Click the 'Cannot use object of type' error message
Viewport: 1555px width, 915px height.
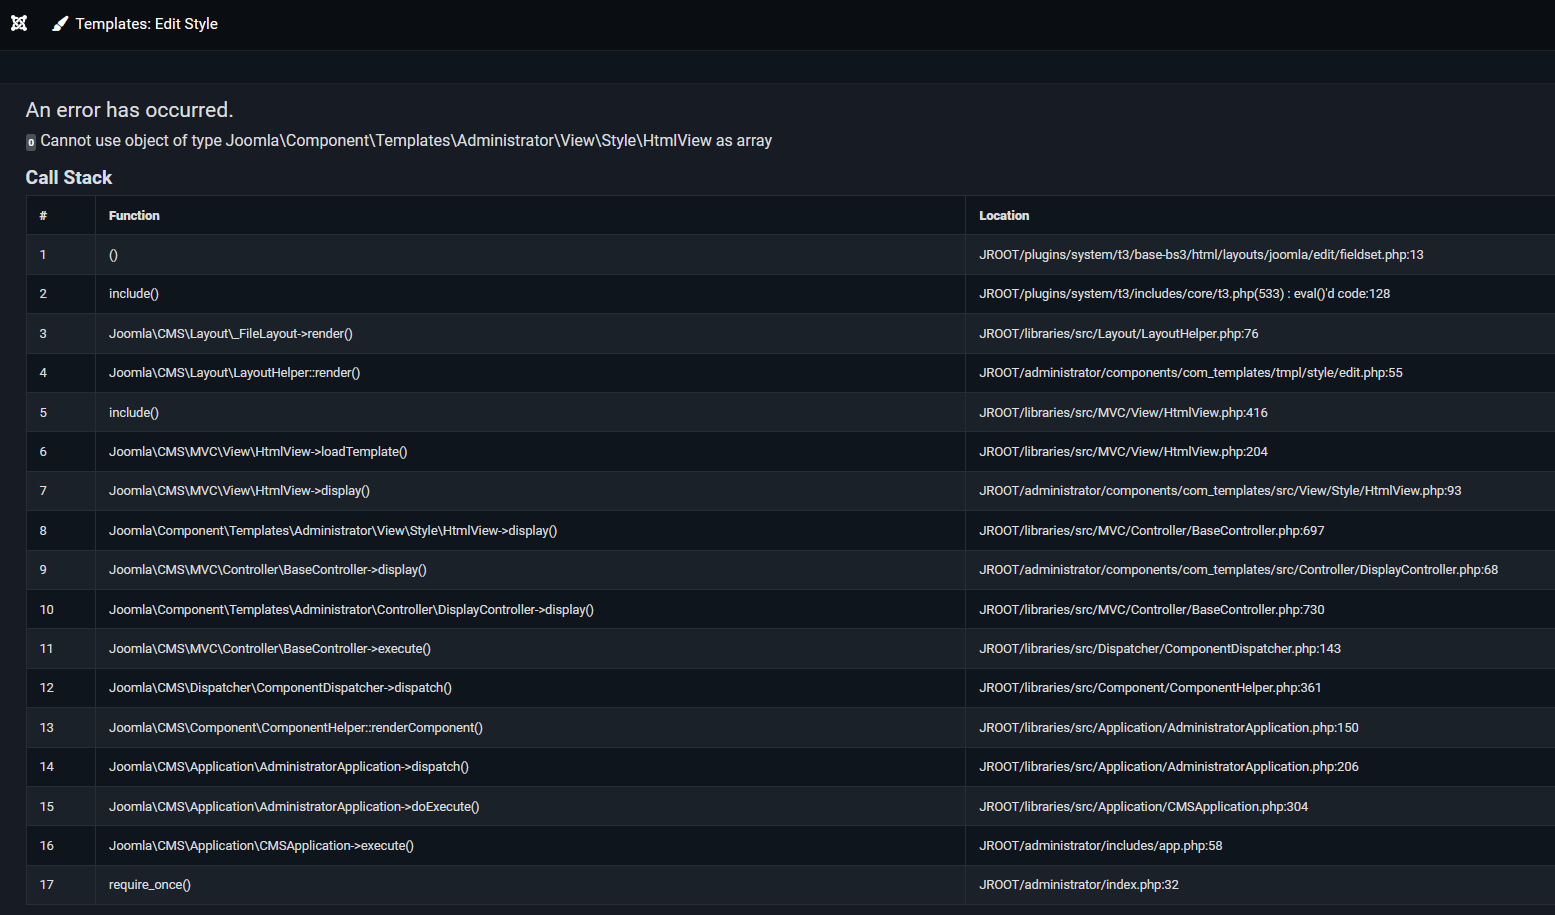[x=406, y=141]
